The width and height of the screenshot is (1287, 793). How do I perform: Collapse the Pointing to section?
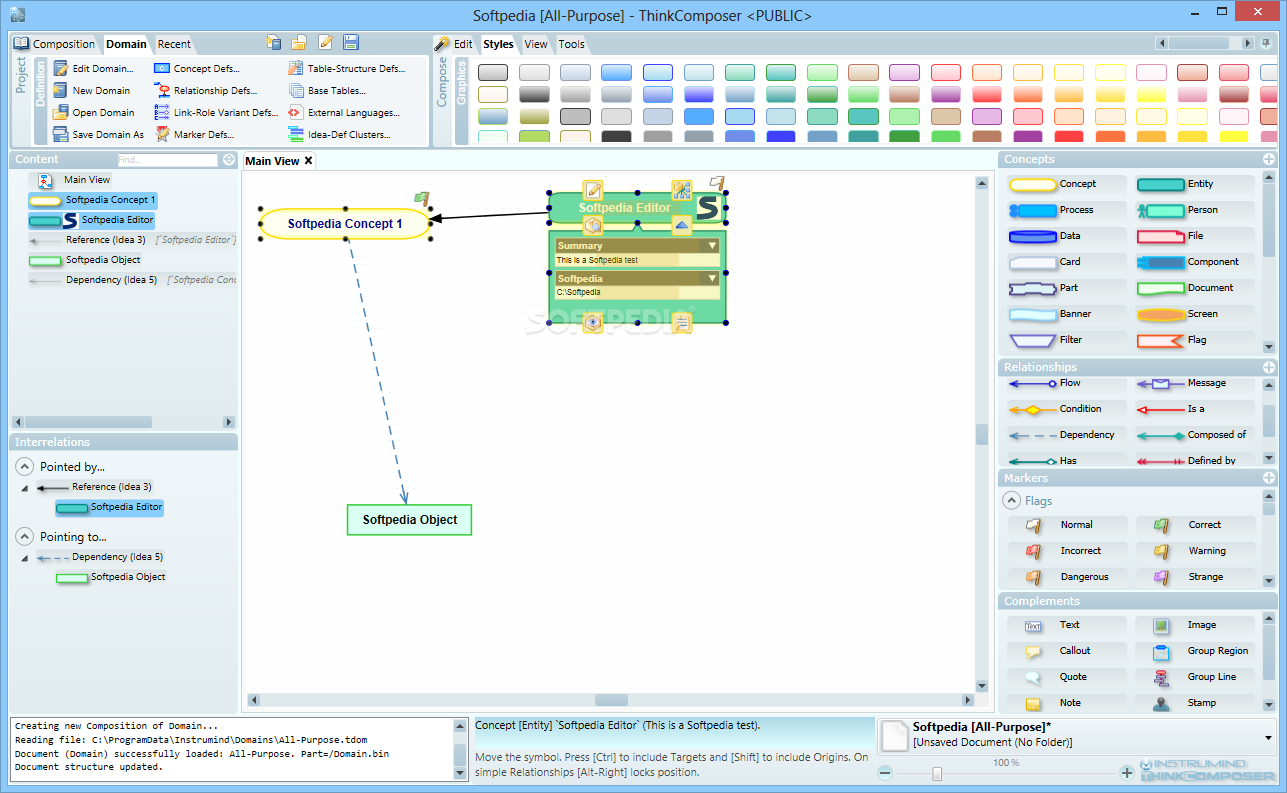click(x=24, y=537)
